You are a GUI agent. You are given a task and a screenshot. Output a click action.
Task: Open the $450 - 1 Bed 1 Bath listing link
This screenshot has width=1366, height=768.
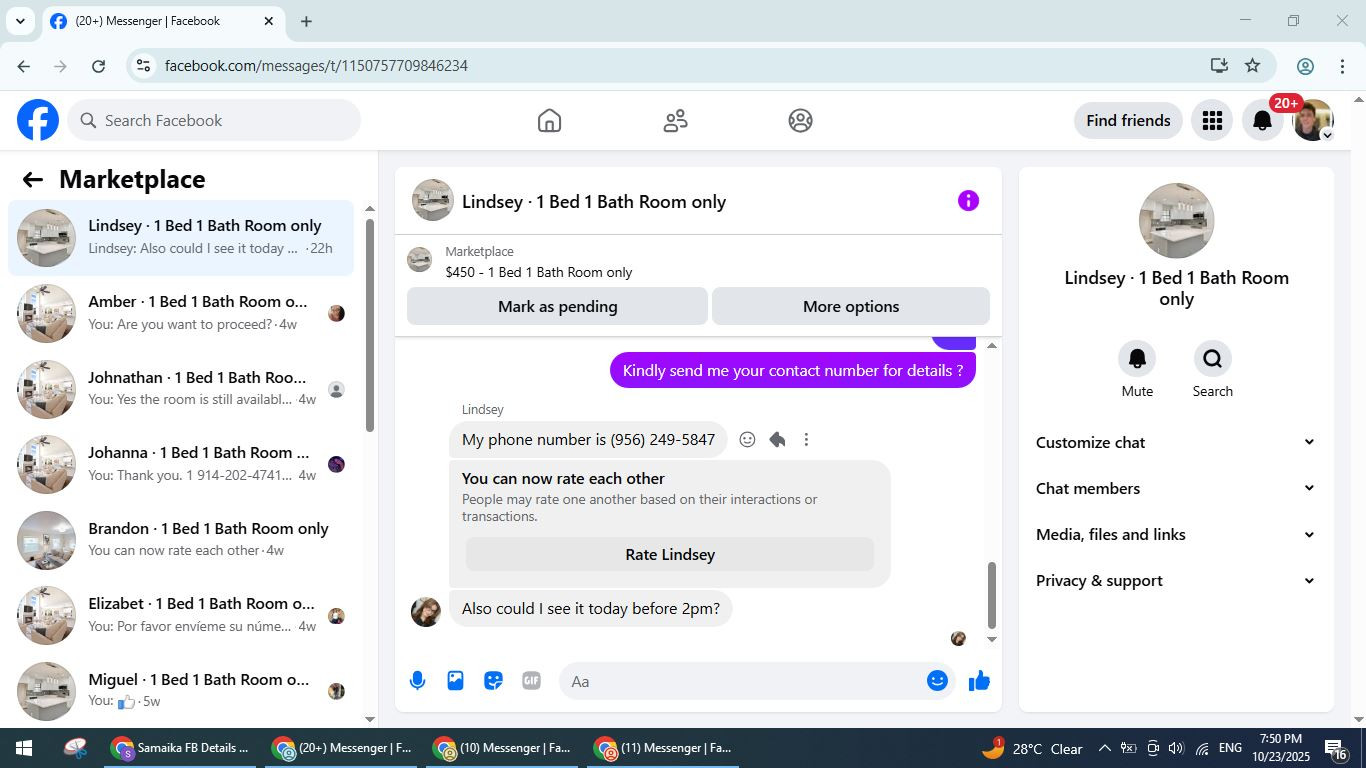(539, 272)
